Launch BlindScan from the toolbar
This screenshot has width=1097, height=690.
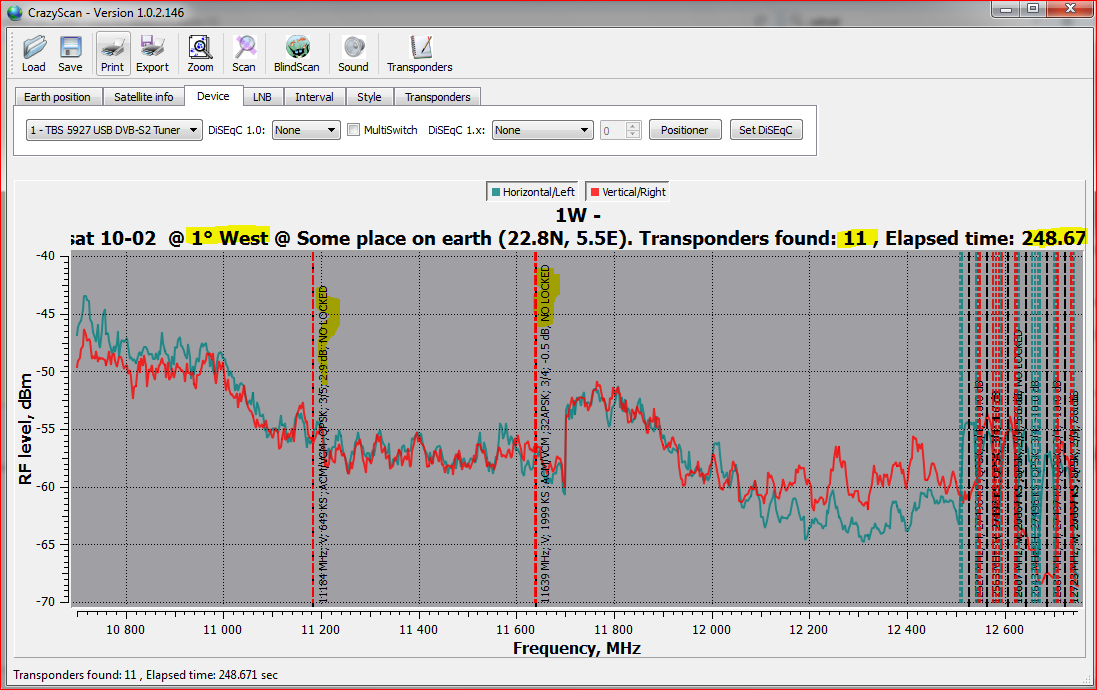pyautogui.click(x=297, y=54)
